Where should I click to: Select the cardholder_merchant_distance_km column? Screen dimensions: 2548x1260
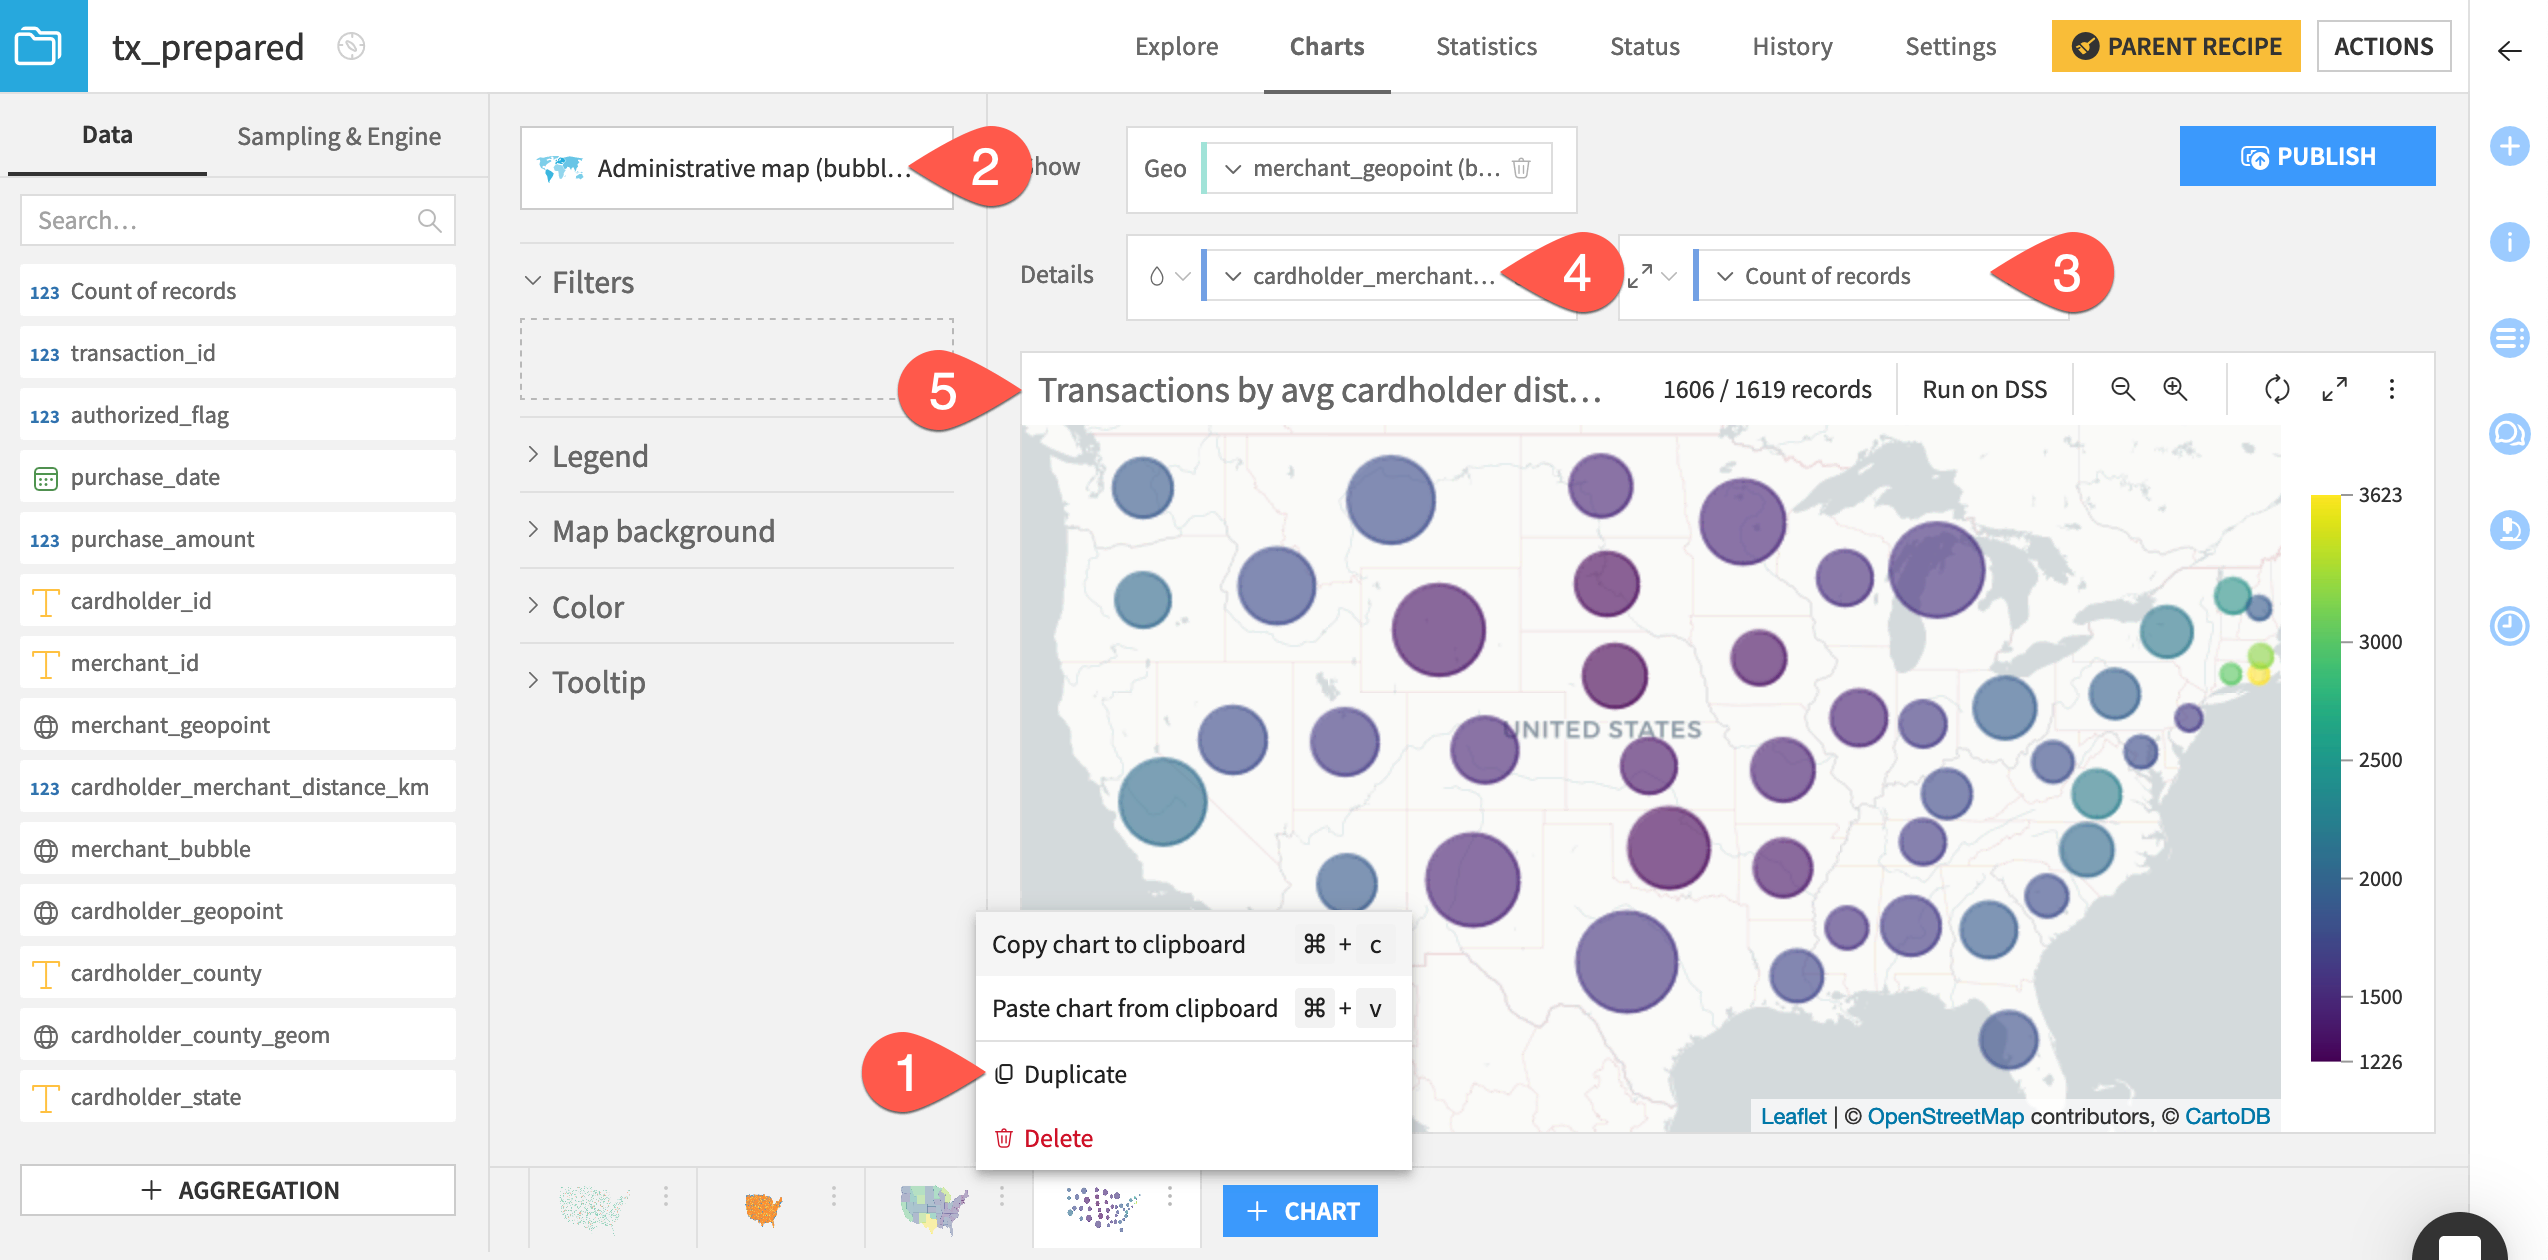pos(238,787)
